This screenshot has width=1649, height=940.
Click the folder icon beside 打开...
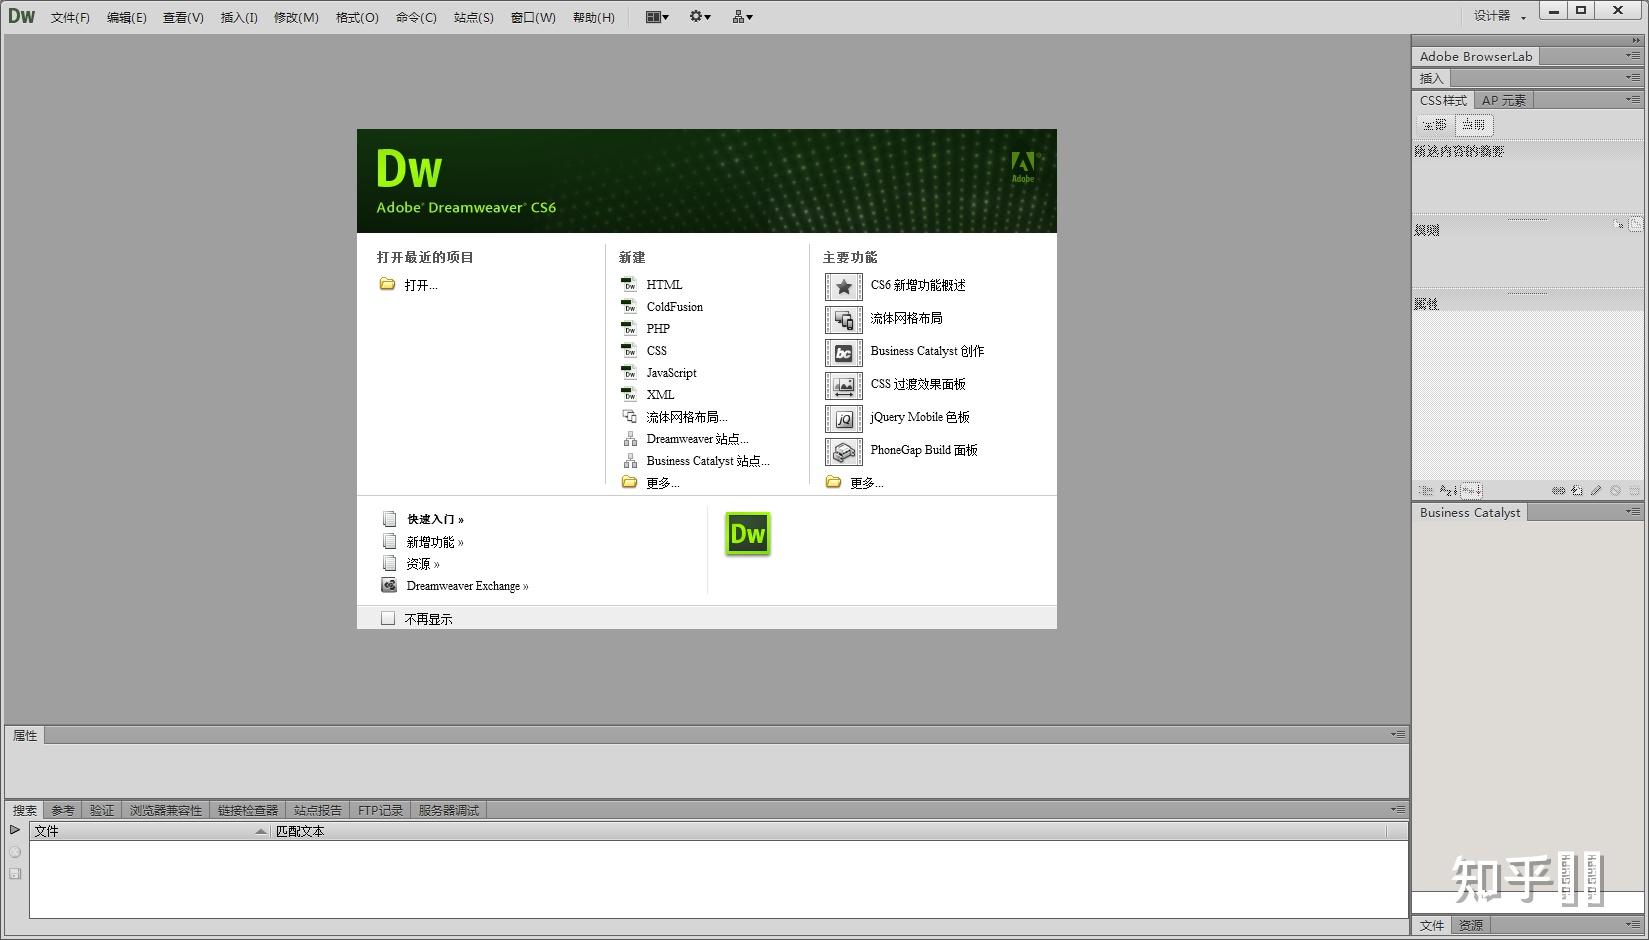[x=388, y=284]
